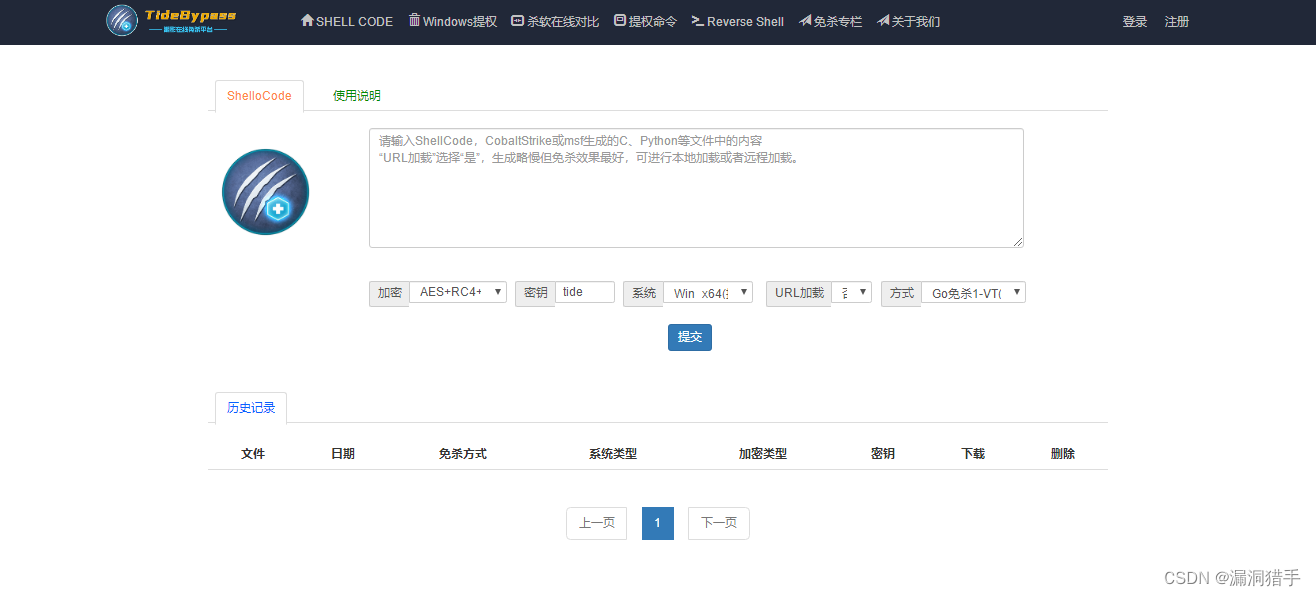1316x596 pixels.
Task: Select the 历史记录 tab
Action: [x=251, y=408]
